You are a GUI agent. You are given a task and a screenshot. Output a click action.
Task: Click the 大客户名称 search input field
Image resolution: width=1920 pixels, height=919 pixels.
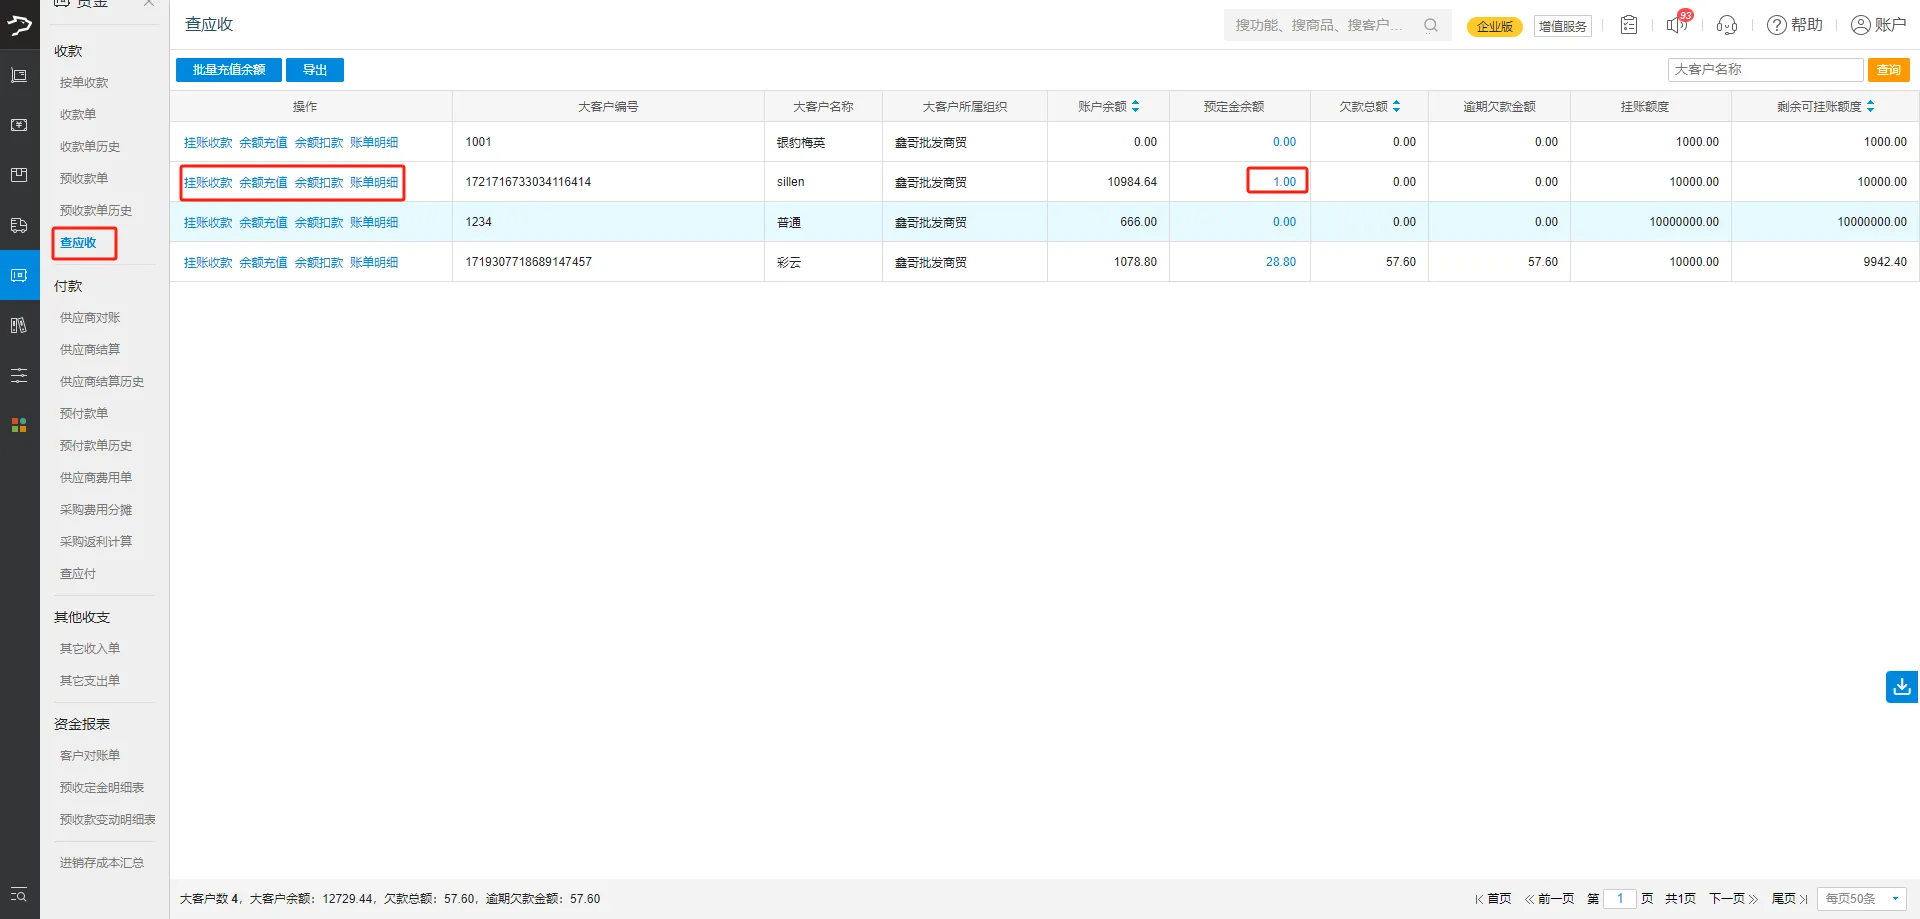pyautogui.click(x=1764, y=70)
